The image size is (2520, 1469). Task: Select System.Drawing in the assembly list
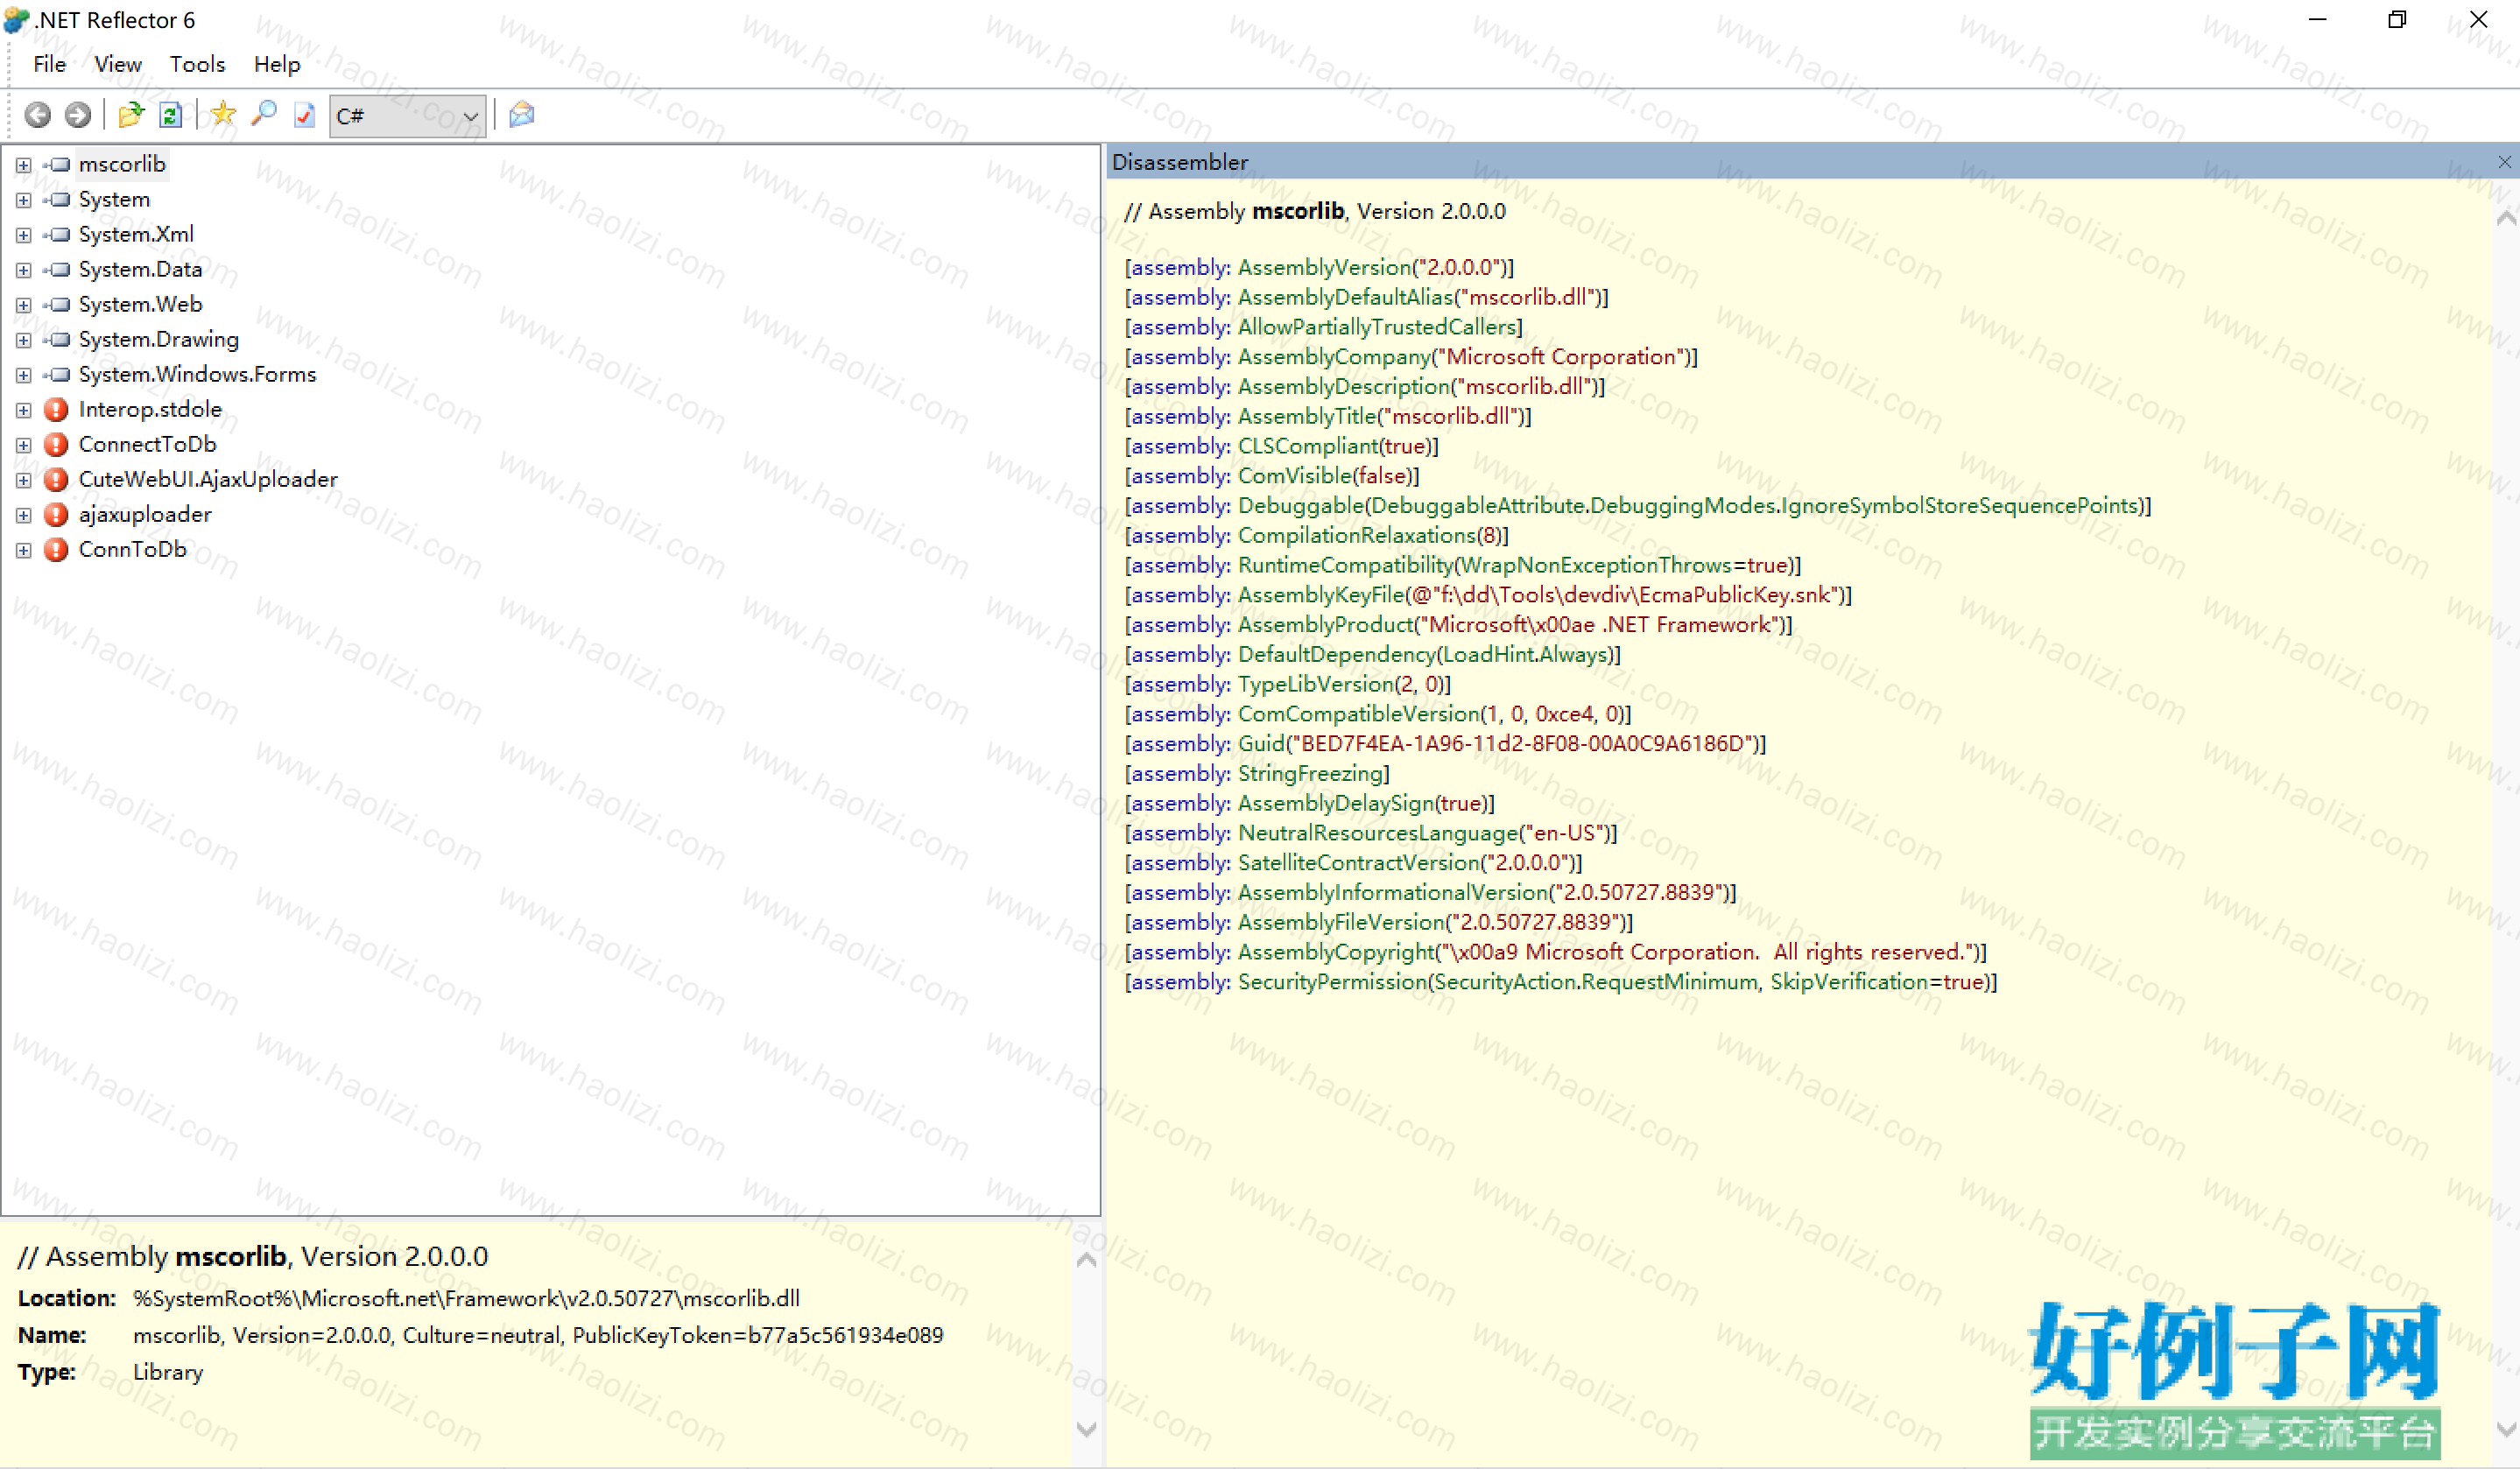[x=159, y=339]
